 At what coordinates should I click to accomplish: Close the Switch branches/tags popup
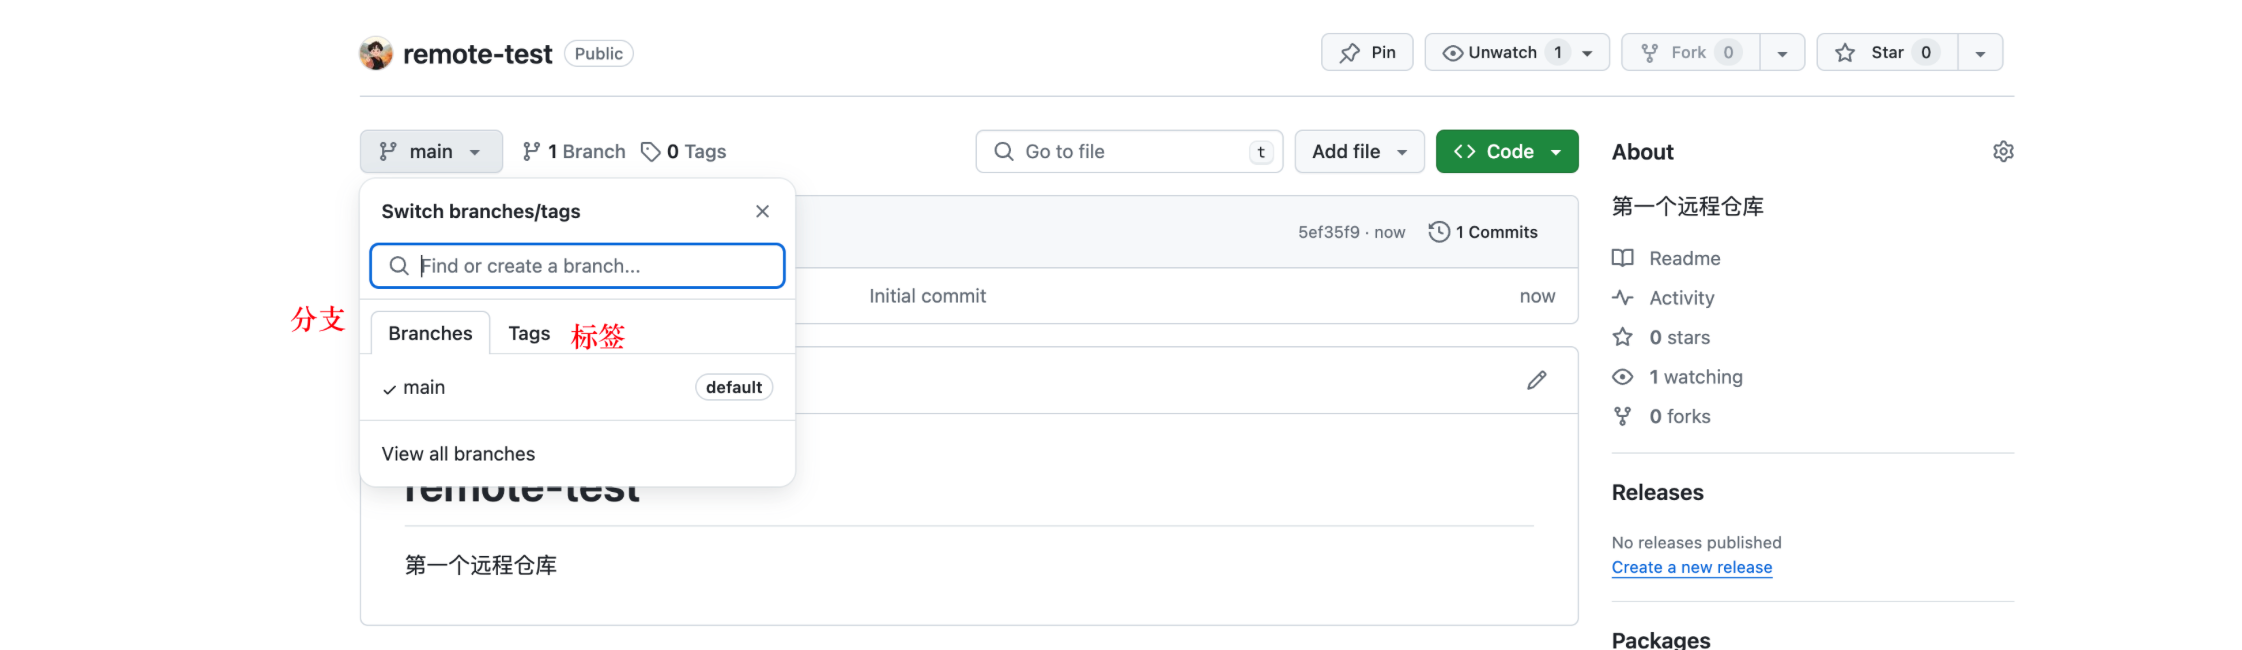(762, 211)
